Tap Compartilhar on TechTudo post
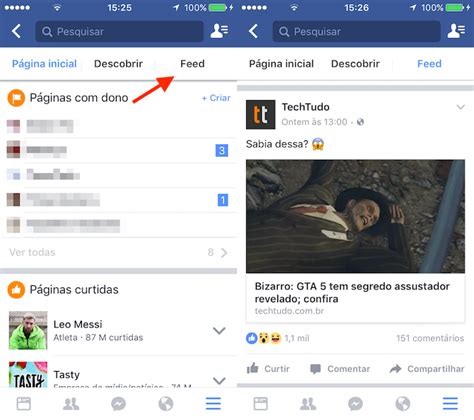474x420 pixels. pyautogui.click(x=427, y=369)
